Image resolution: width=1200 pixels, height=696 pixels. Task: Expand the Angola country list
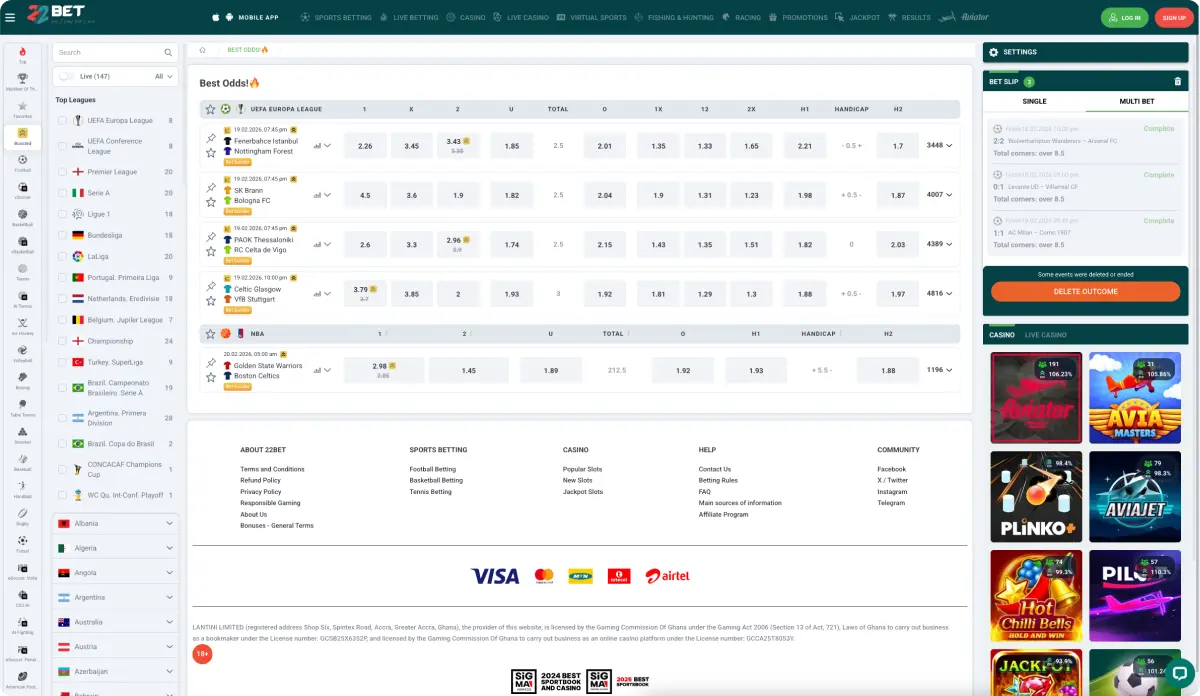click(x=115, y=573)
